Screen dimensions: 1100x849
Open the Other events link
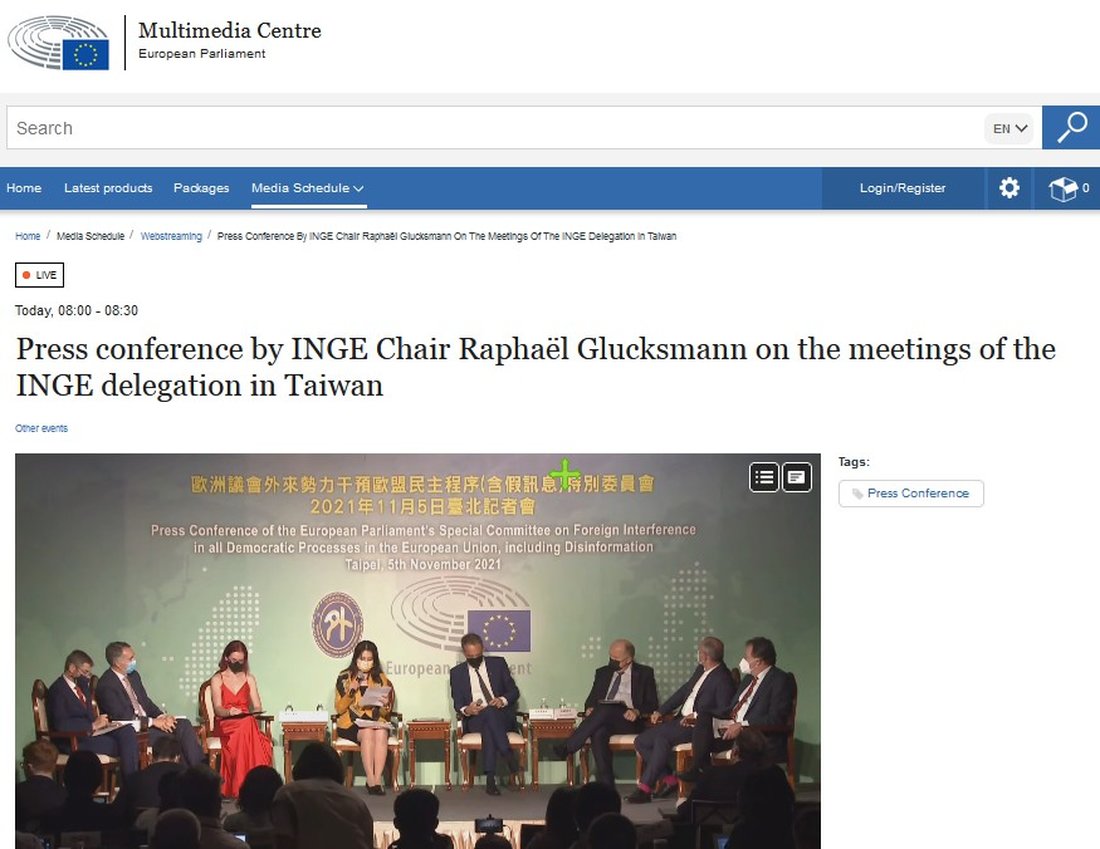tap(41, 428)
